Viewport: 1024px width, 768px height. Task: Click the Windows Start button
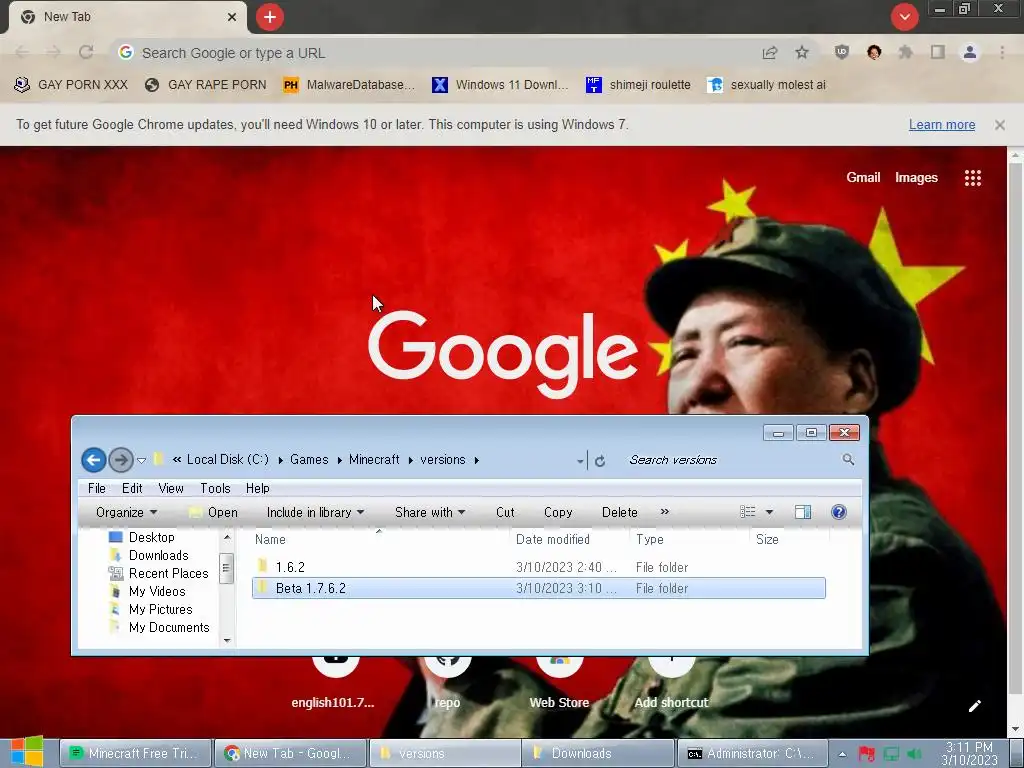pos(26,752)
